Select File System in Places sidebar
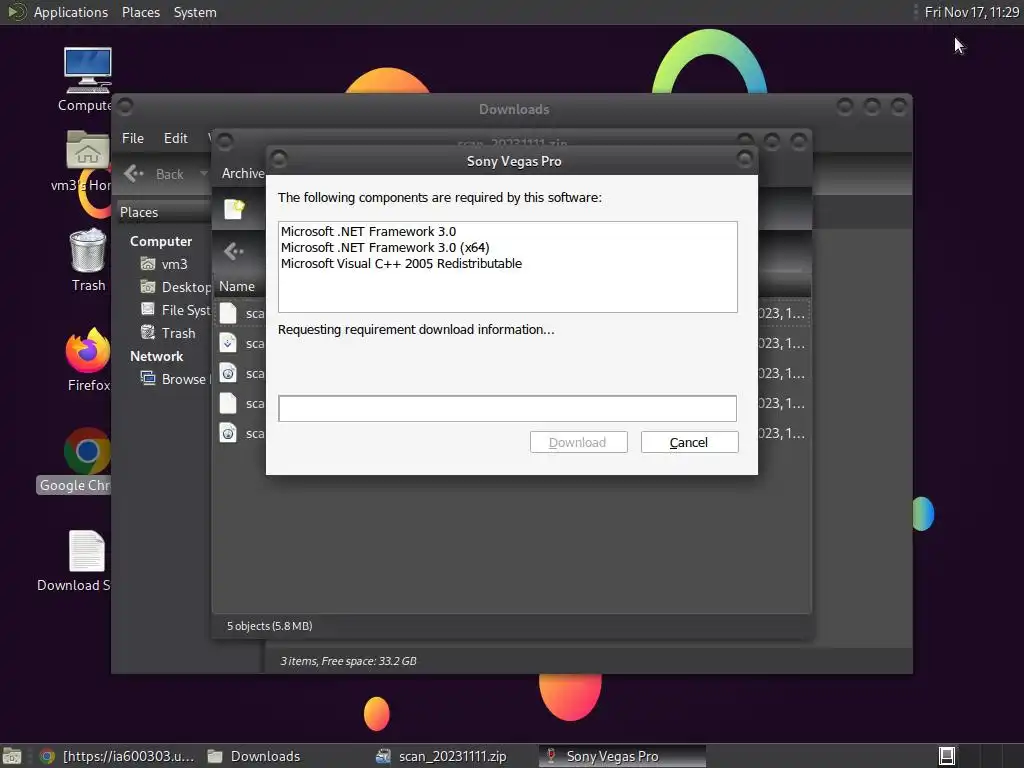Screen dimensions: 1024x768 176,310
